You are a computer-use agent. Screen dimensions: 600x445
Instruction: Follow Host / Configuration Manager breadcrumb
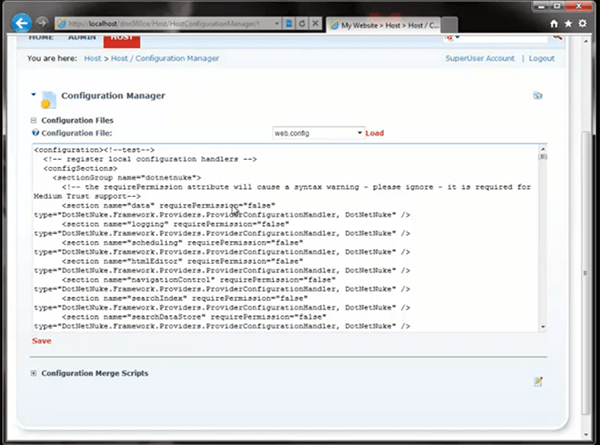click(165, 58)
